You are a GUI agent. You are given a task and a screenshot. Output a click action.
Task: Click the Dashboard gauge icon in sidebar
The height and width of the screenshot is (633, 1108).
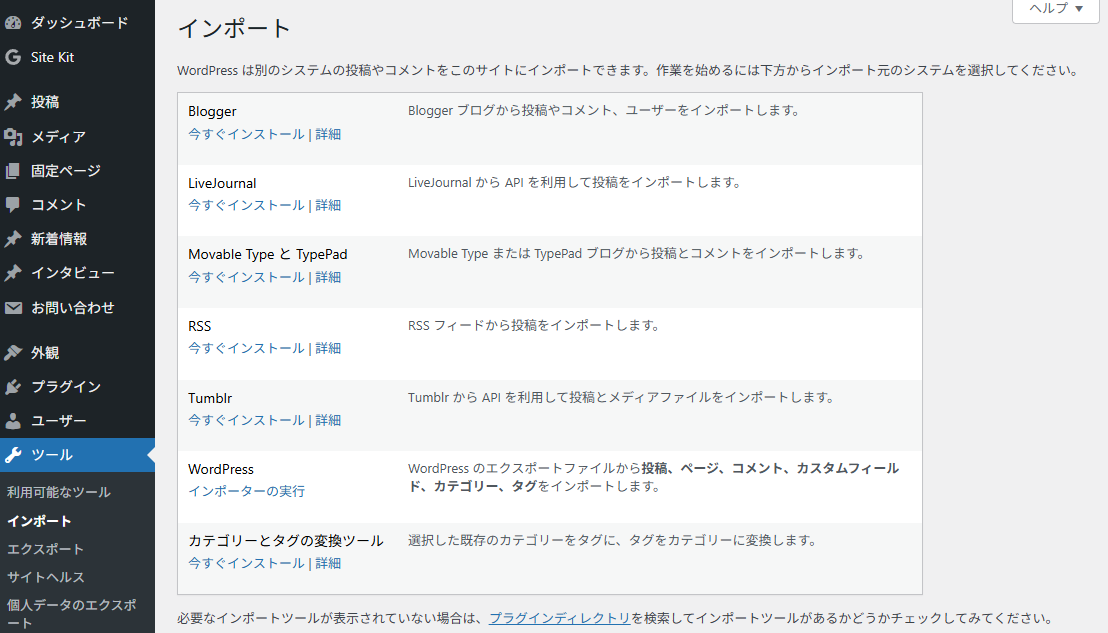click(x=13, y=22)
